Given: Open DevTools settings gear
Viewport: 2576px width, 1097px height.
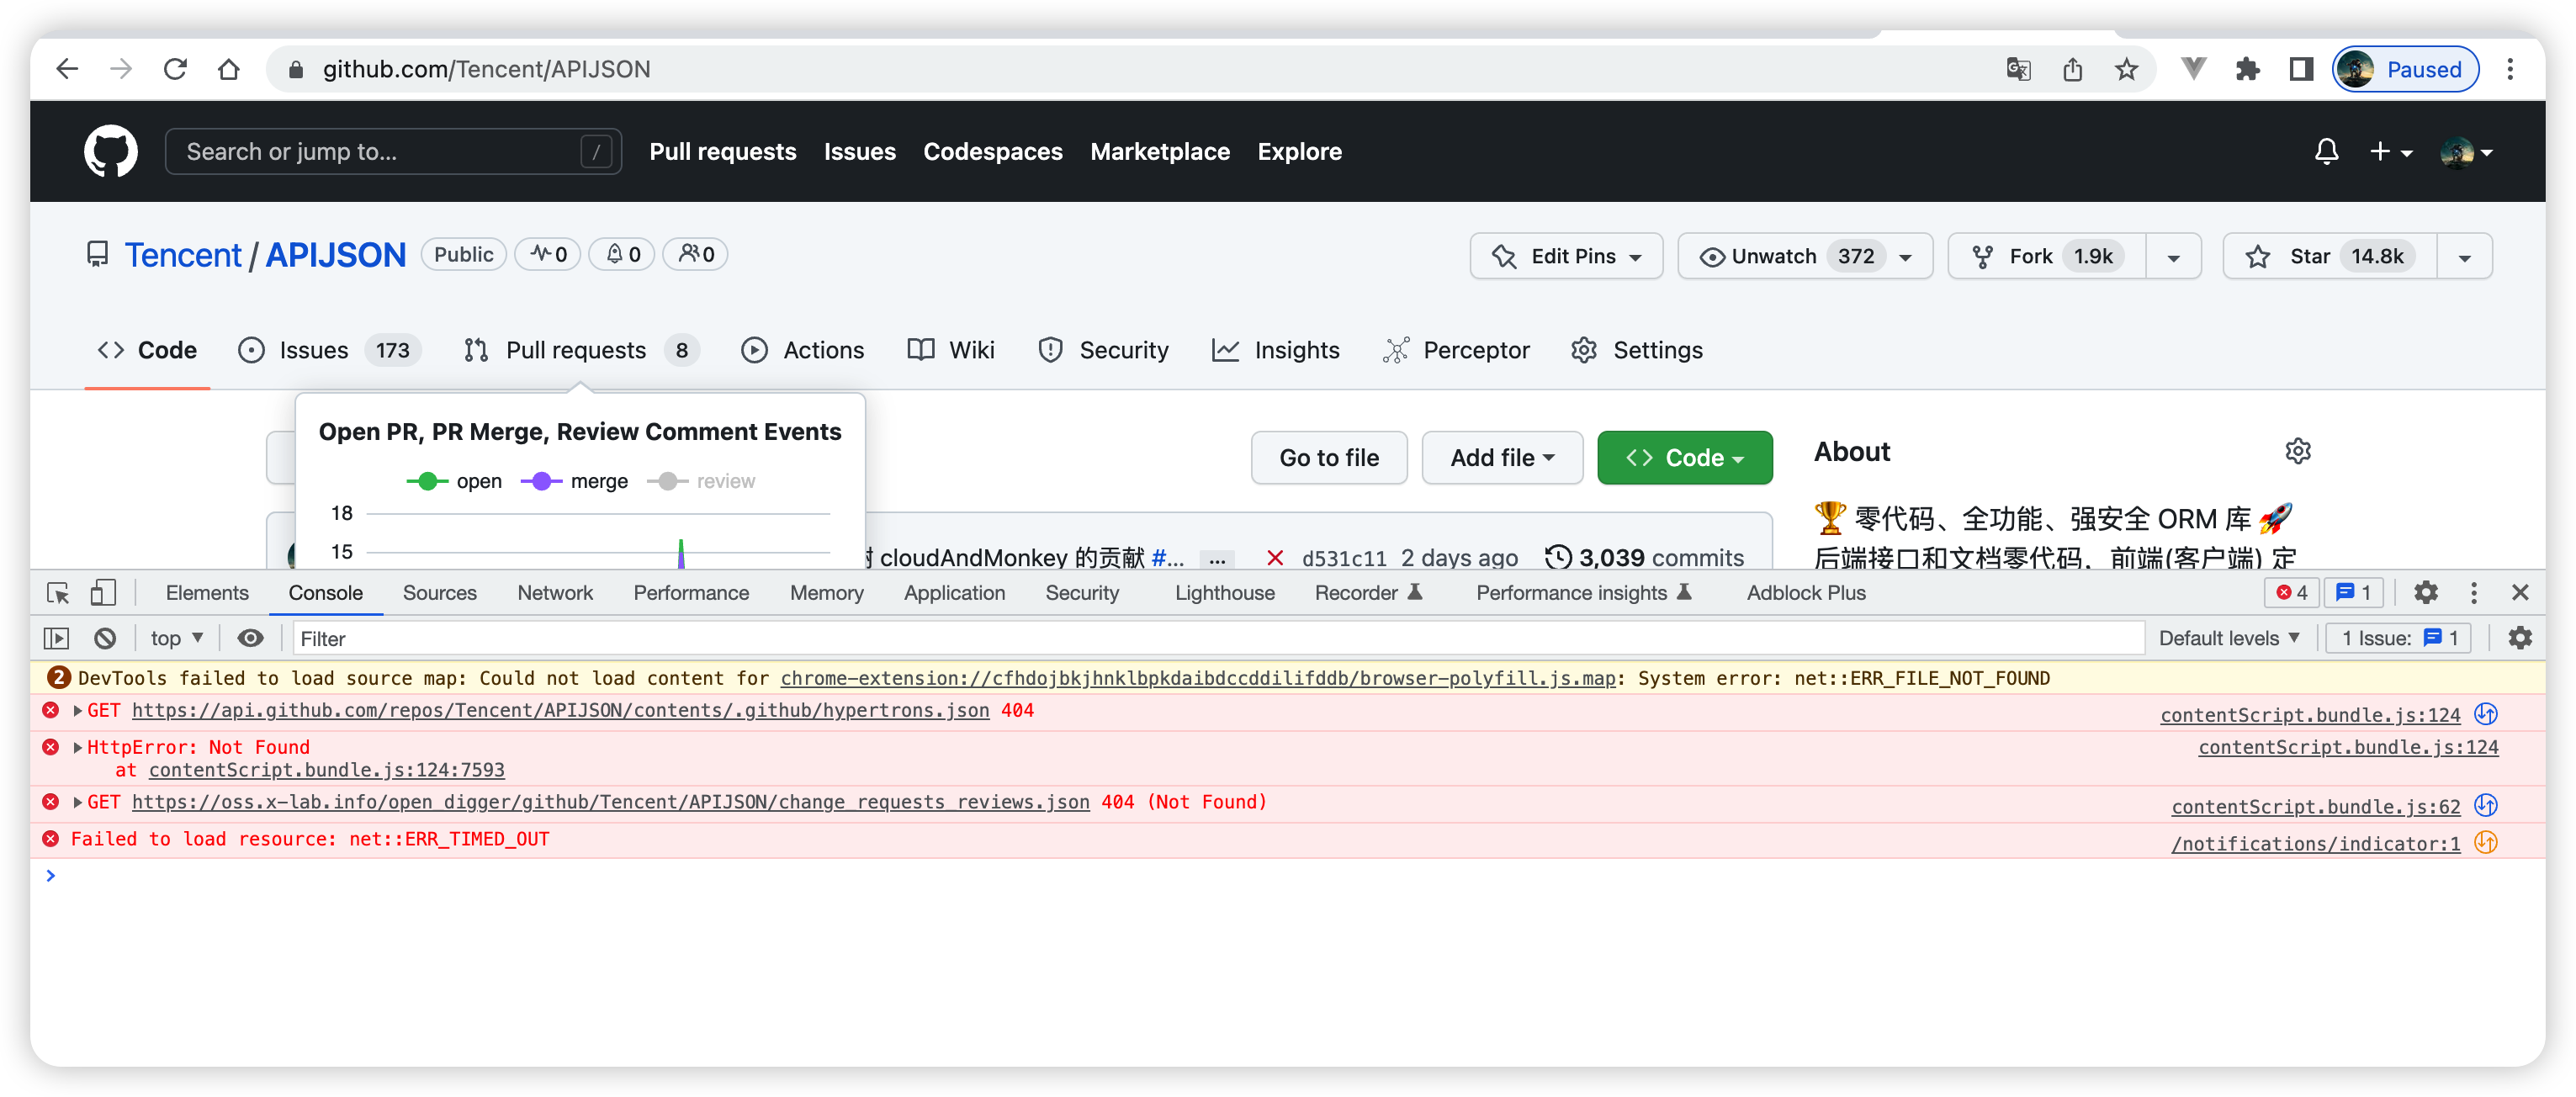Looking at the screenshot, I should 2427,592.
